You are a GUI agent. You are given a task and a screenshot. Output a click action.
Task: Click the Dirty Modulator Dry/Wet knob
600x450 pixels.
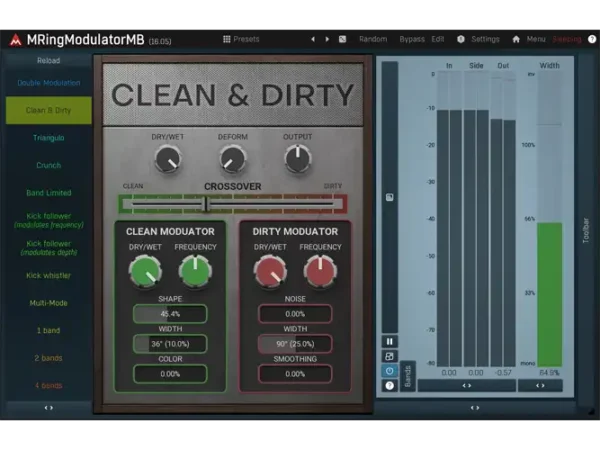point(270,272)
